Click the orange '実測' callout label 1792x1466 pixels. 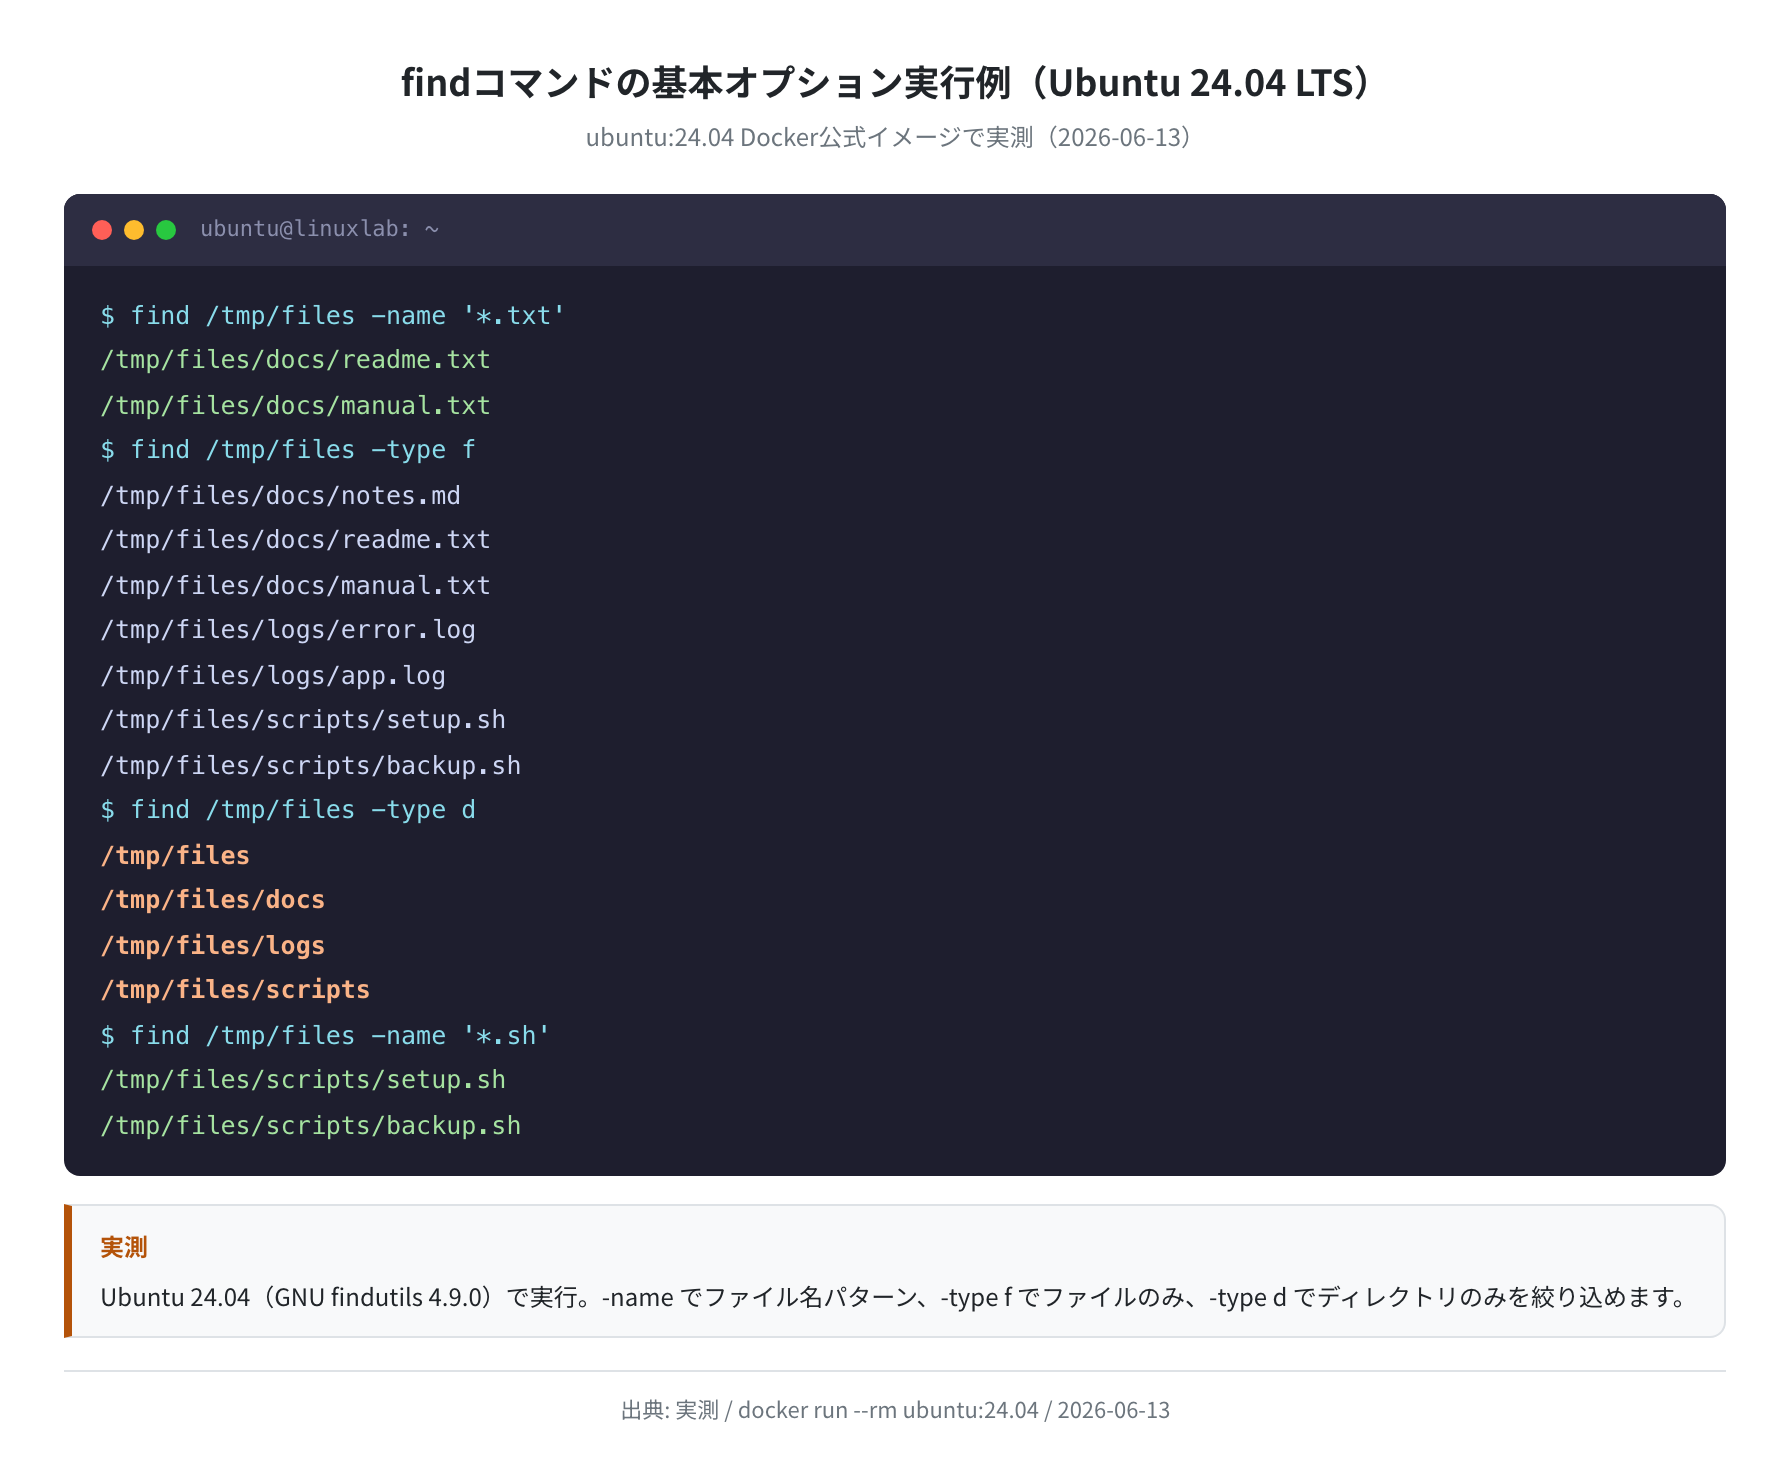pyautogui.click(x=124, y=1247)
